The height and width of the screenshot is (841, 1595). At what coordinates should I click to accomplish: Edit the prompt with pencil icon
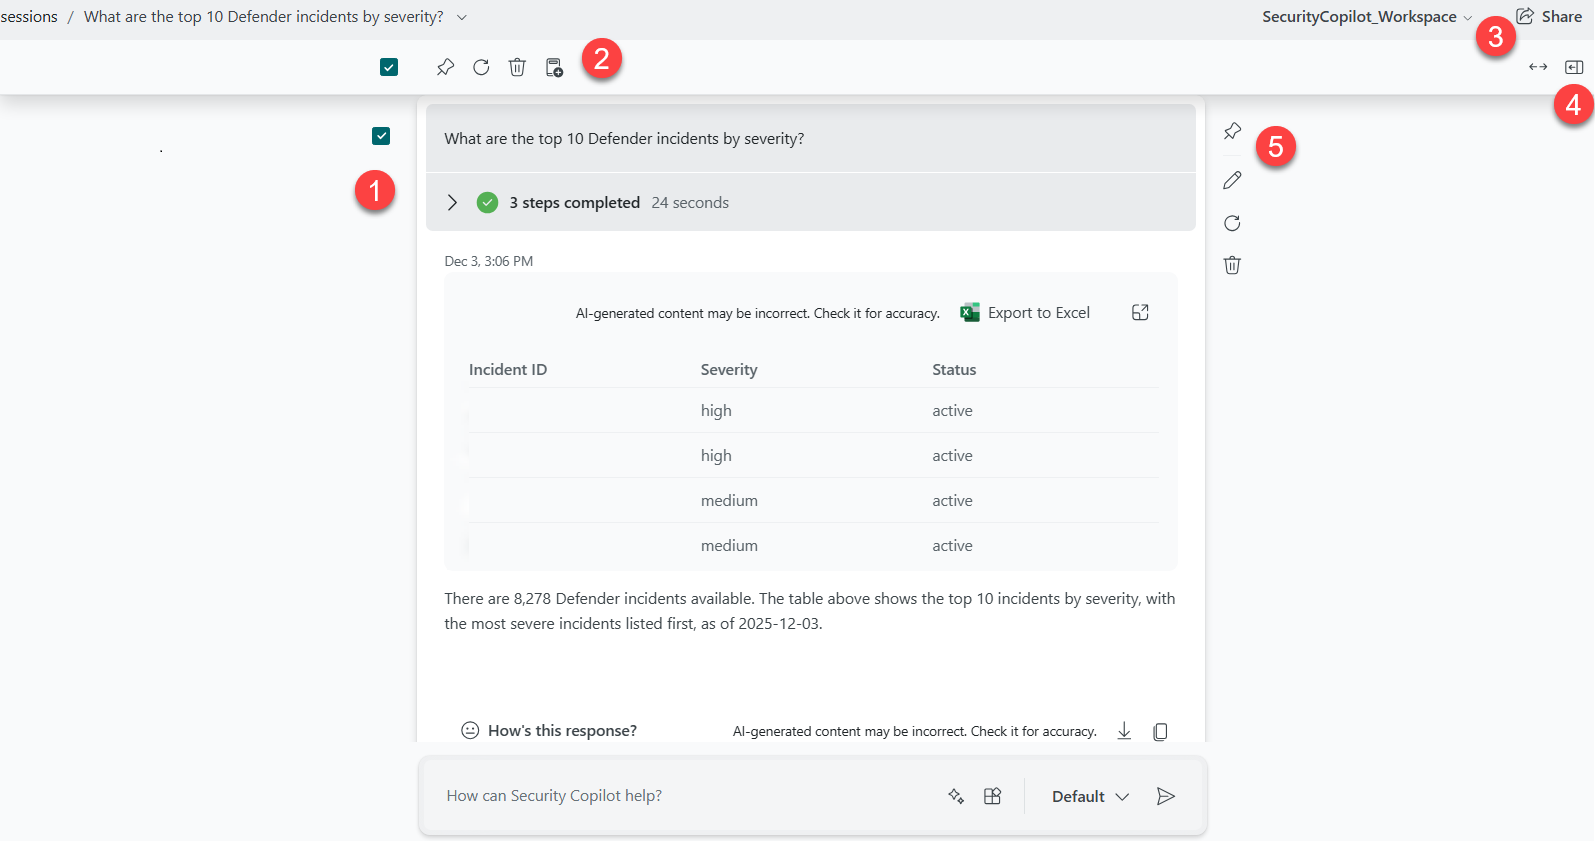1232,180
